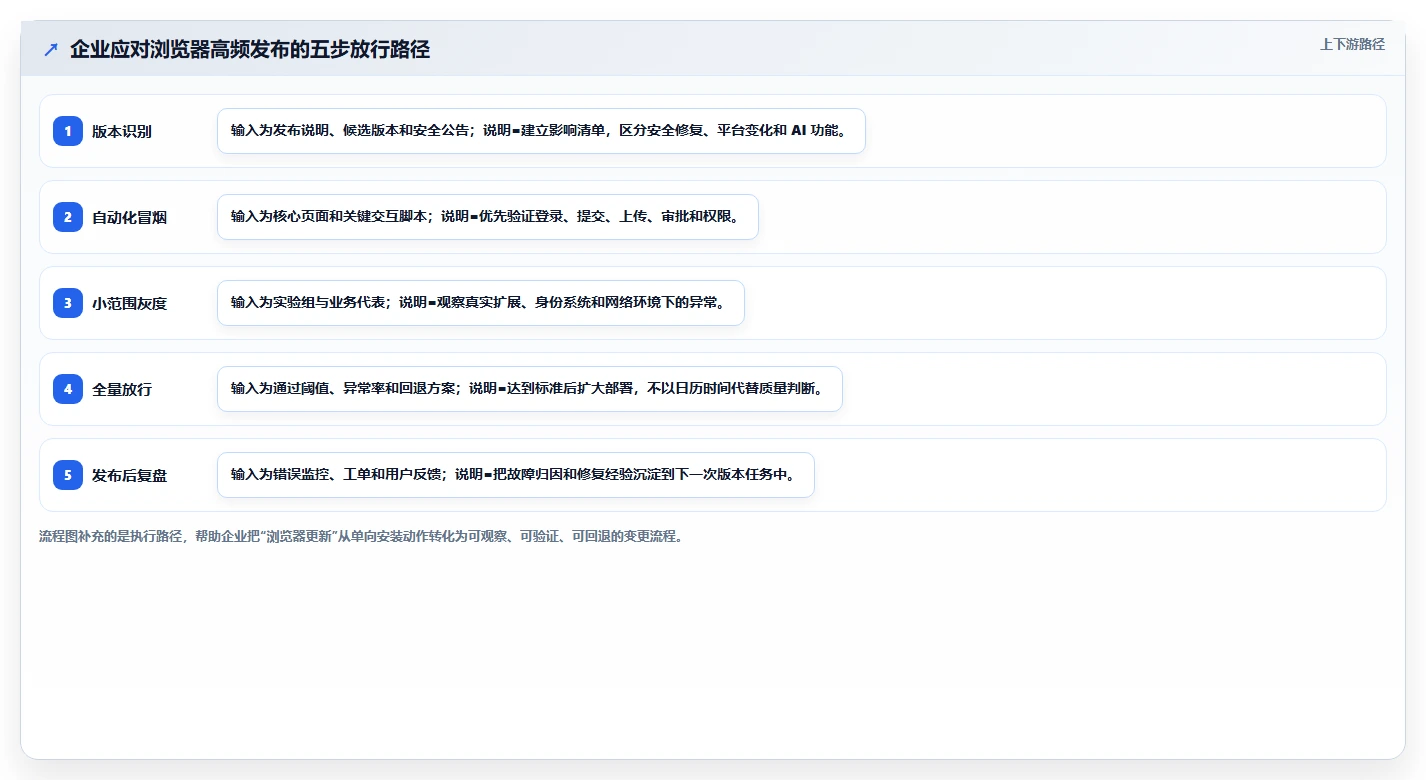
Task: Click the 上下游路径 label in header
Action: click(1352, 44)
